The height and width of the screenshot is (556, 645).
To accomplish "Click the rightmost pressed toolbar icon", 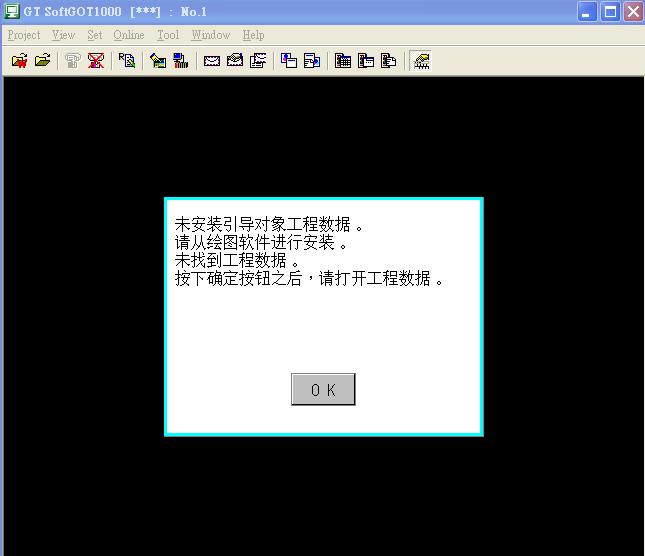I will [x=421, y=61].
